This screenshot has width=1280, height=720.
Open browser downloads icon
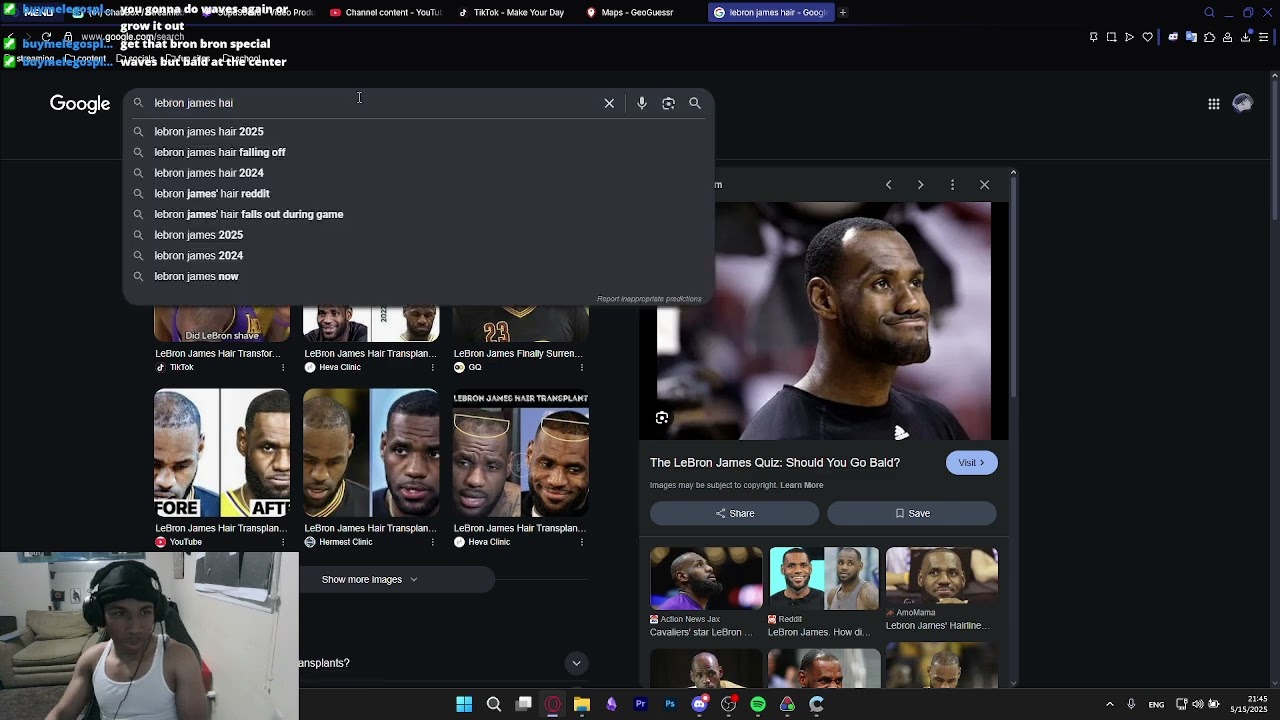click(x=1246, y=37)
